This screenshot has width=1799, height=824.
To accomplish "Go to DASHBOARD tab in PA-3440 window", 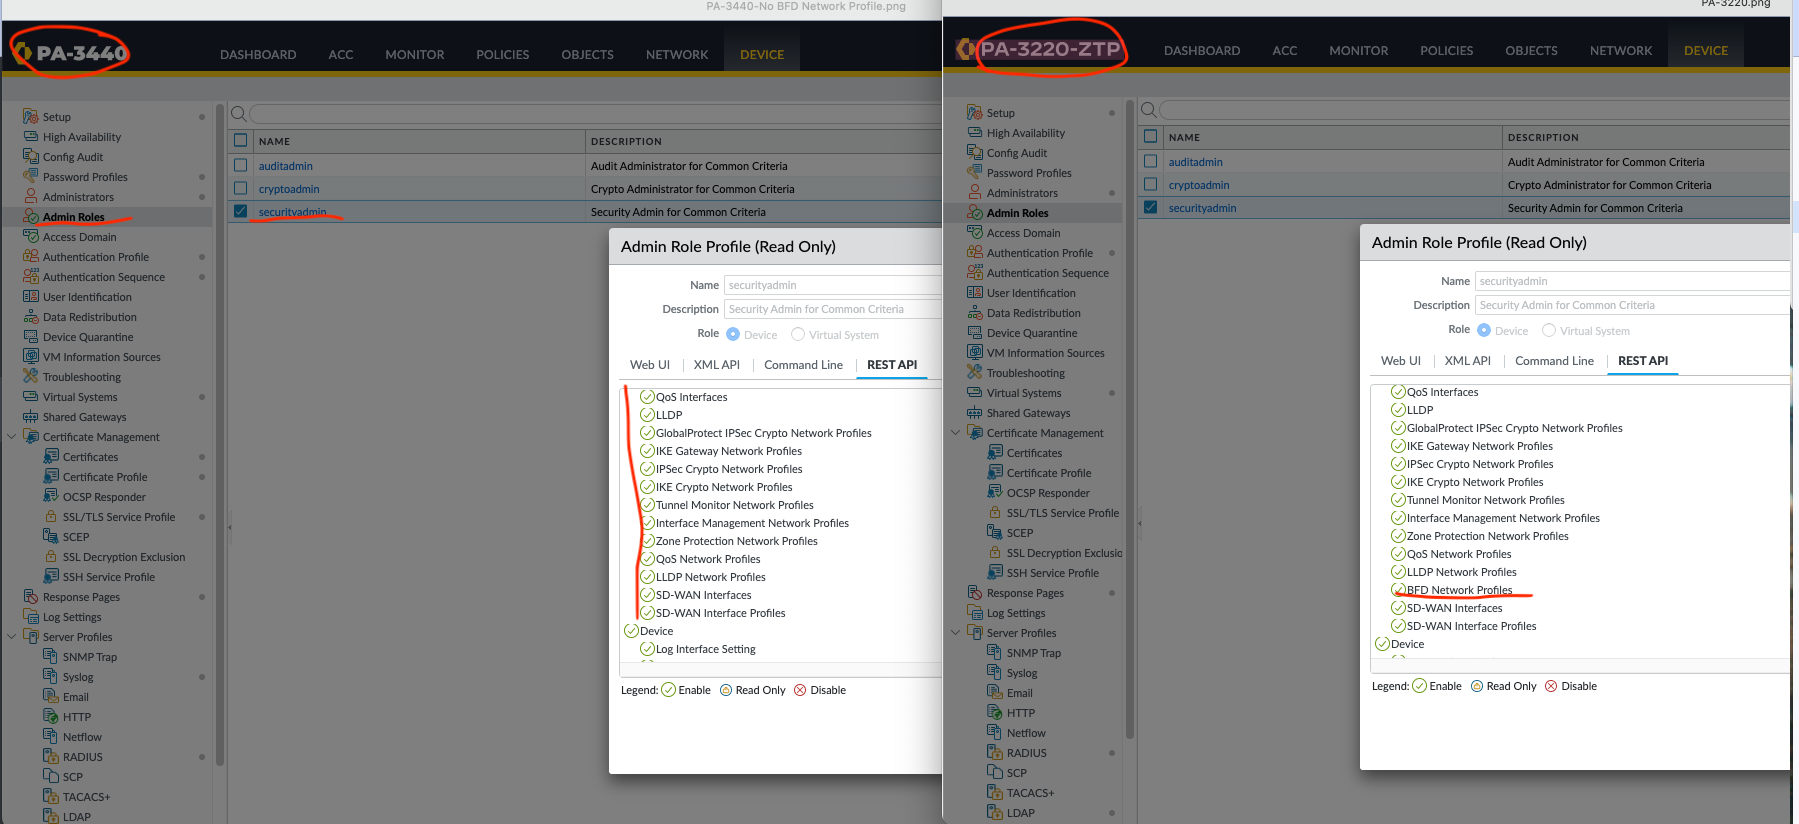I will tap(258, 55).
